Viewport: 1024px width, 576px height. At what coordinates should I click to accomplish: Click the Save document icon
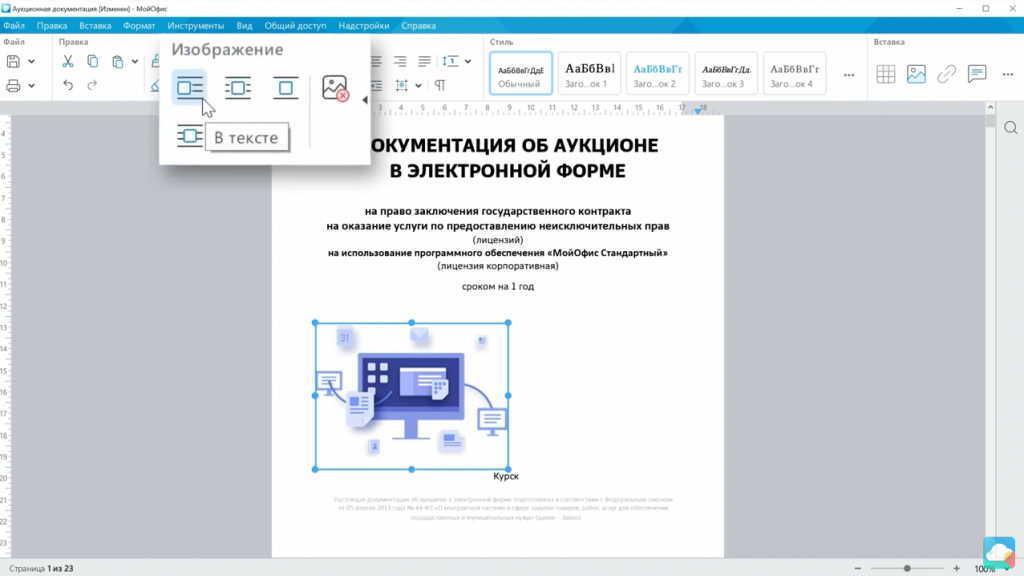(x=13, y=61)
